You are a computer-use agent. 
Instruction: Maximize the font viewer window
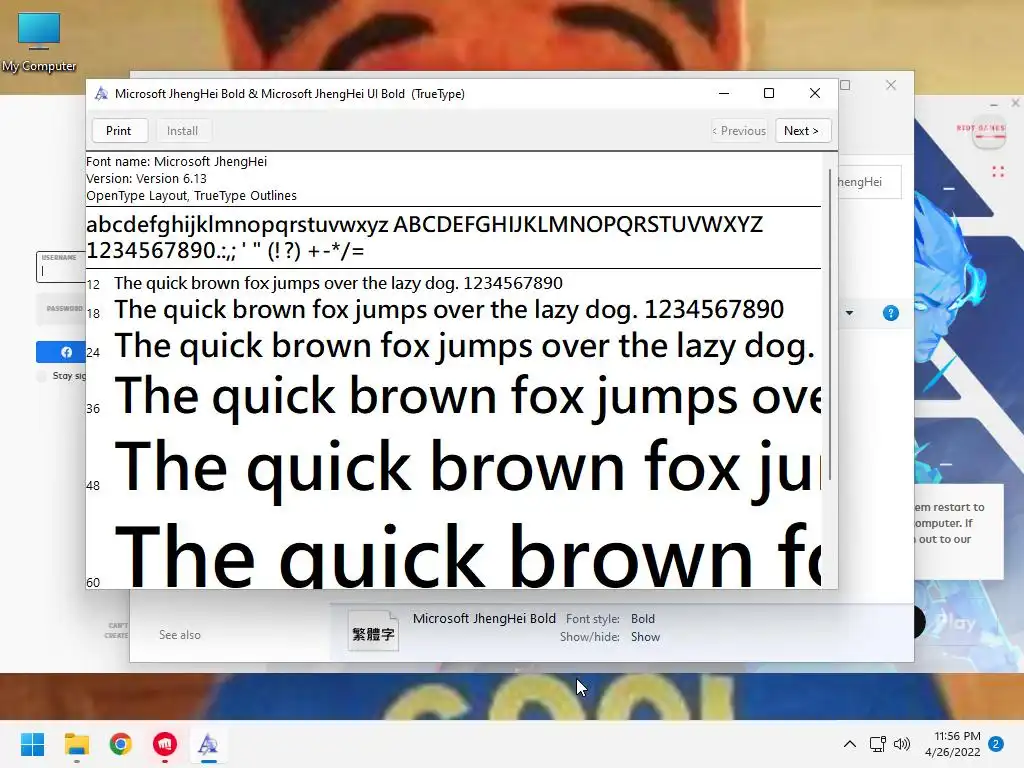[x=769, y=93]
